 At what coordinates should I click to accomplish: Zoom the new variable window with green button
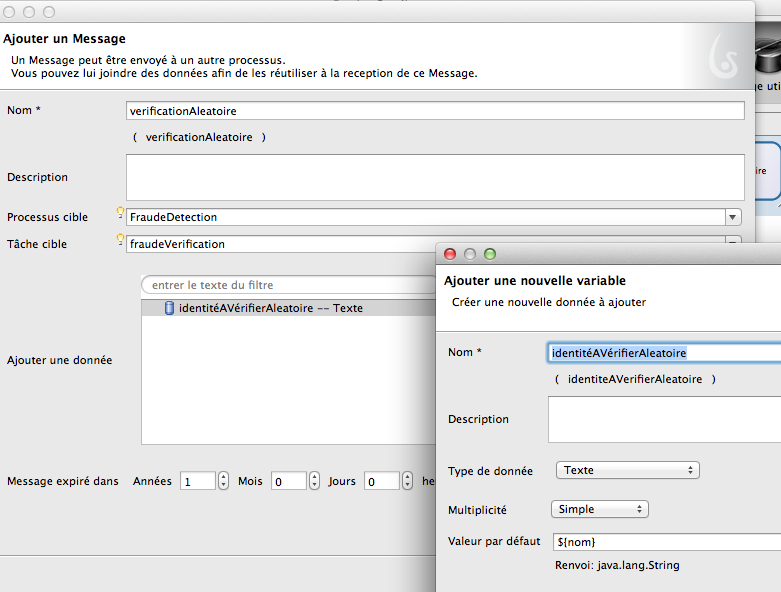click(x=490, y=254)
